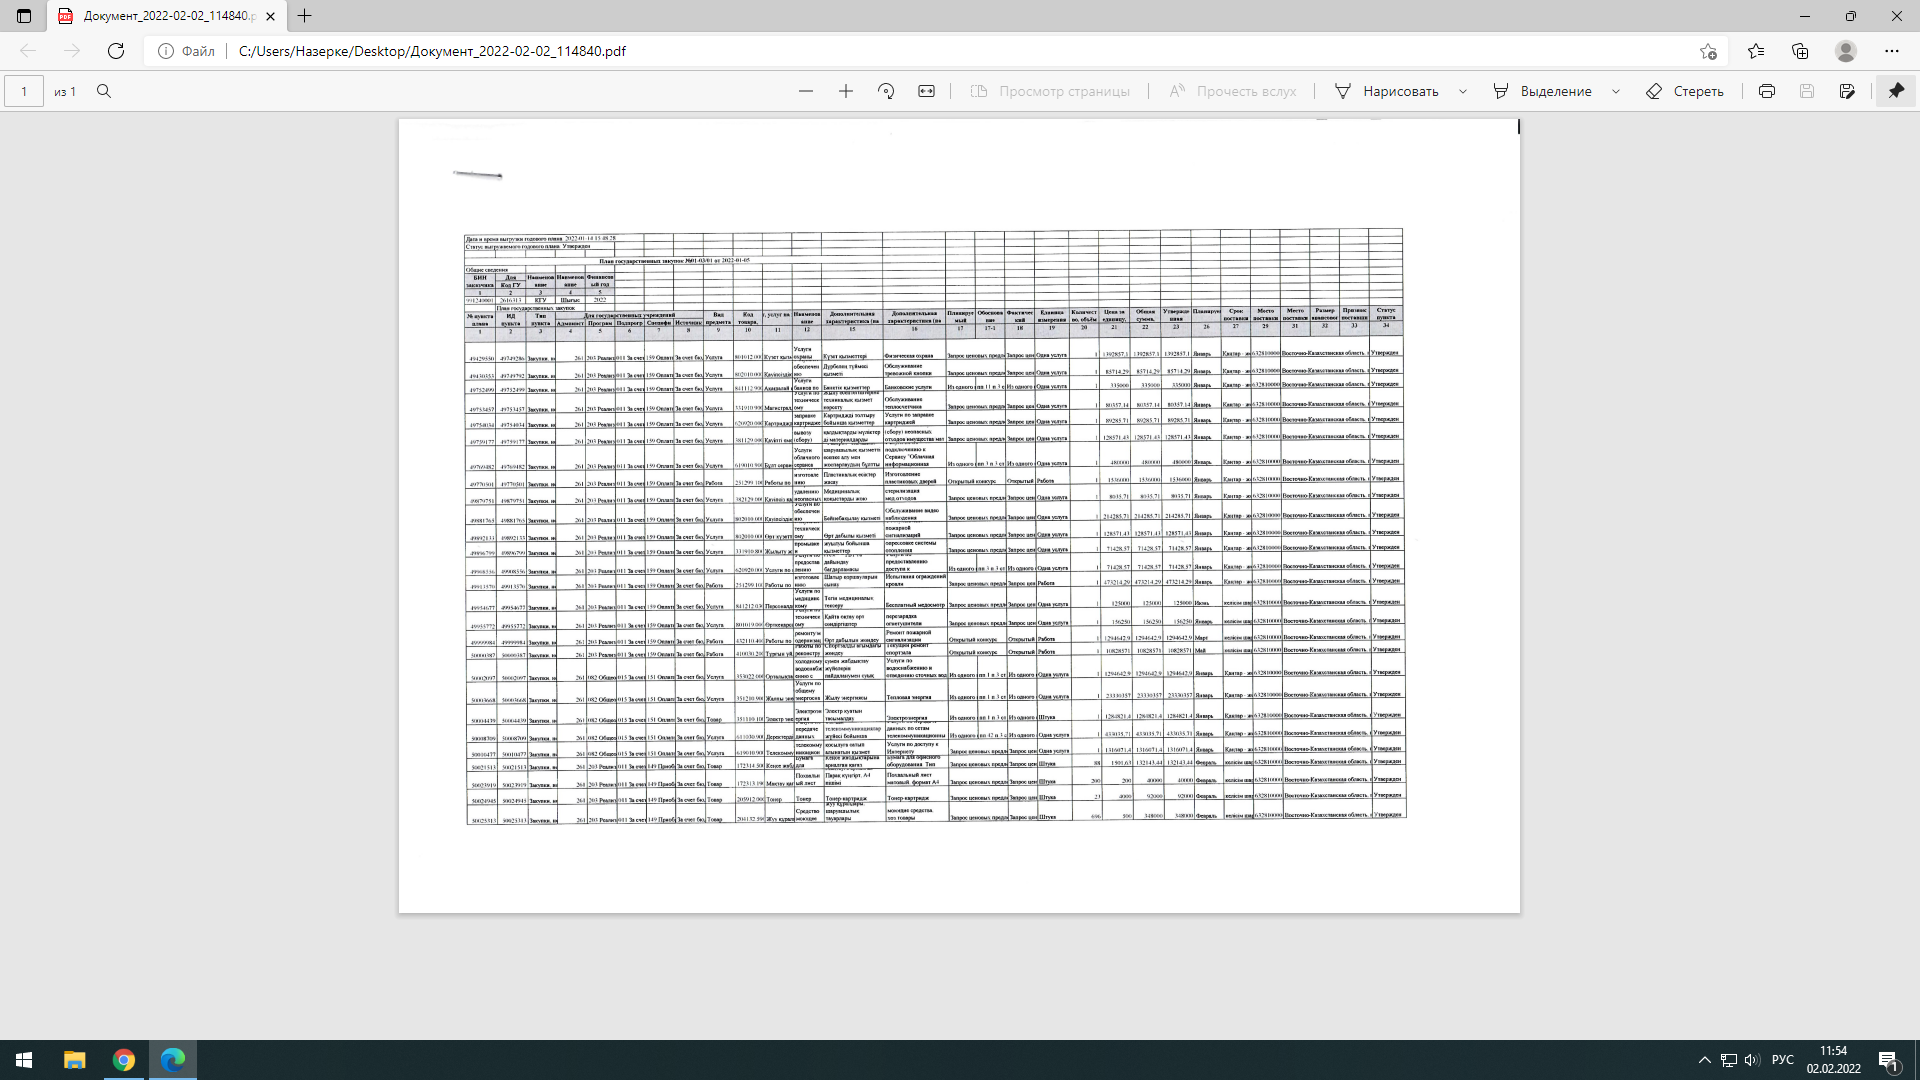This screenshot has width=1920, height=1080.
Task: Activate the Стереть eraser tool
Action: (x=1685, y=91)
